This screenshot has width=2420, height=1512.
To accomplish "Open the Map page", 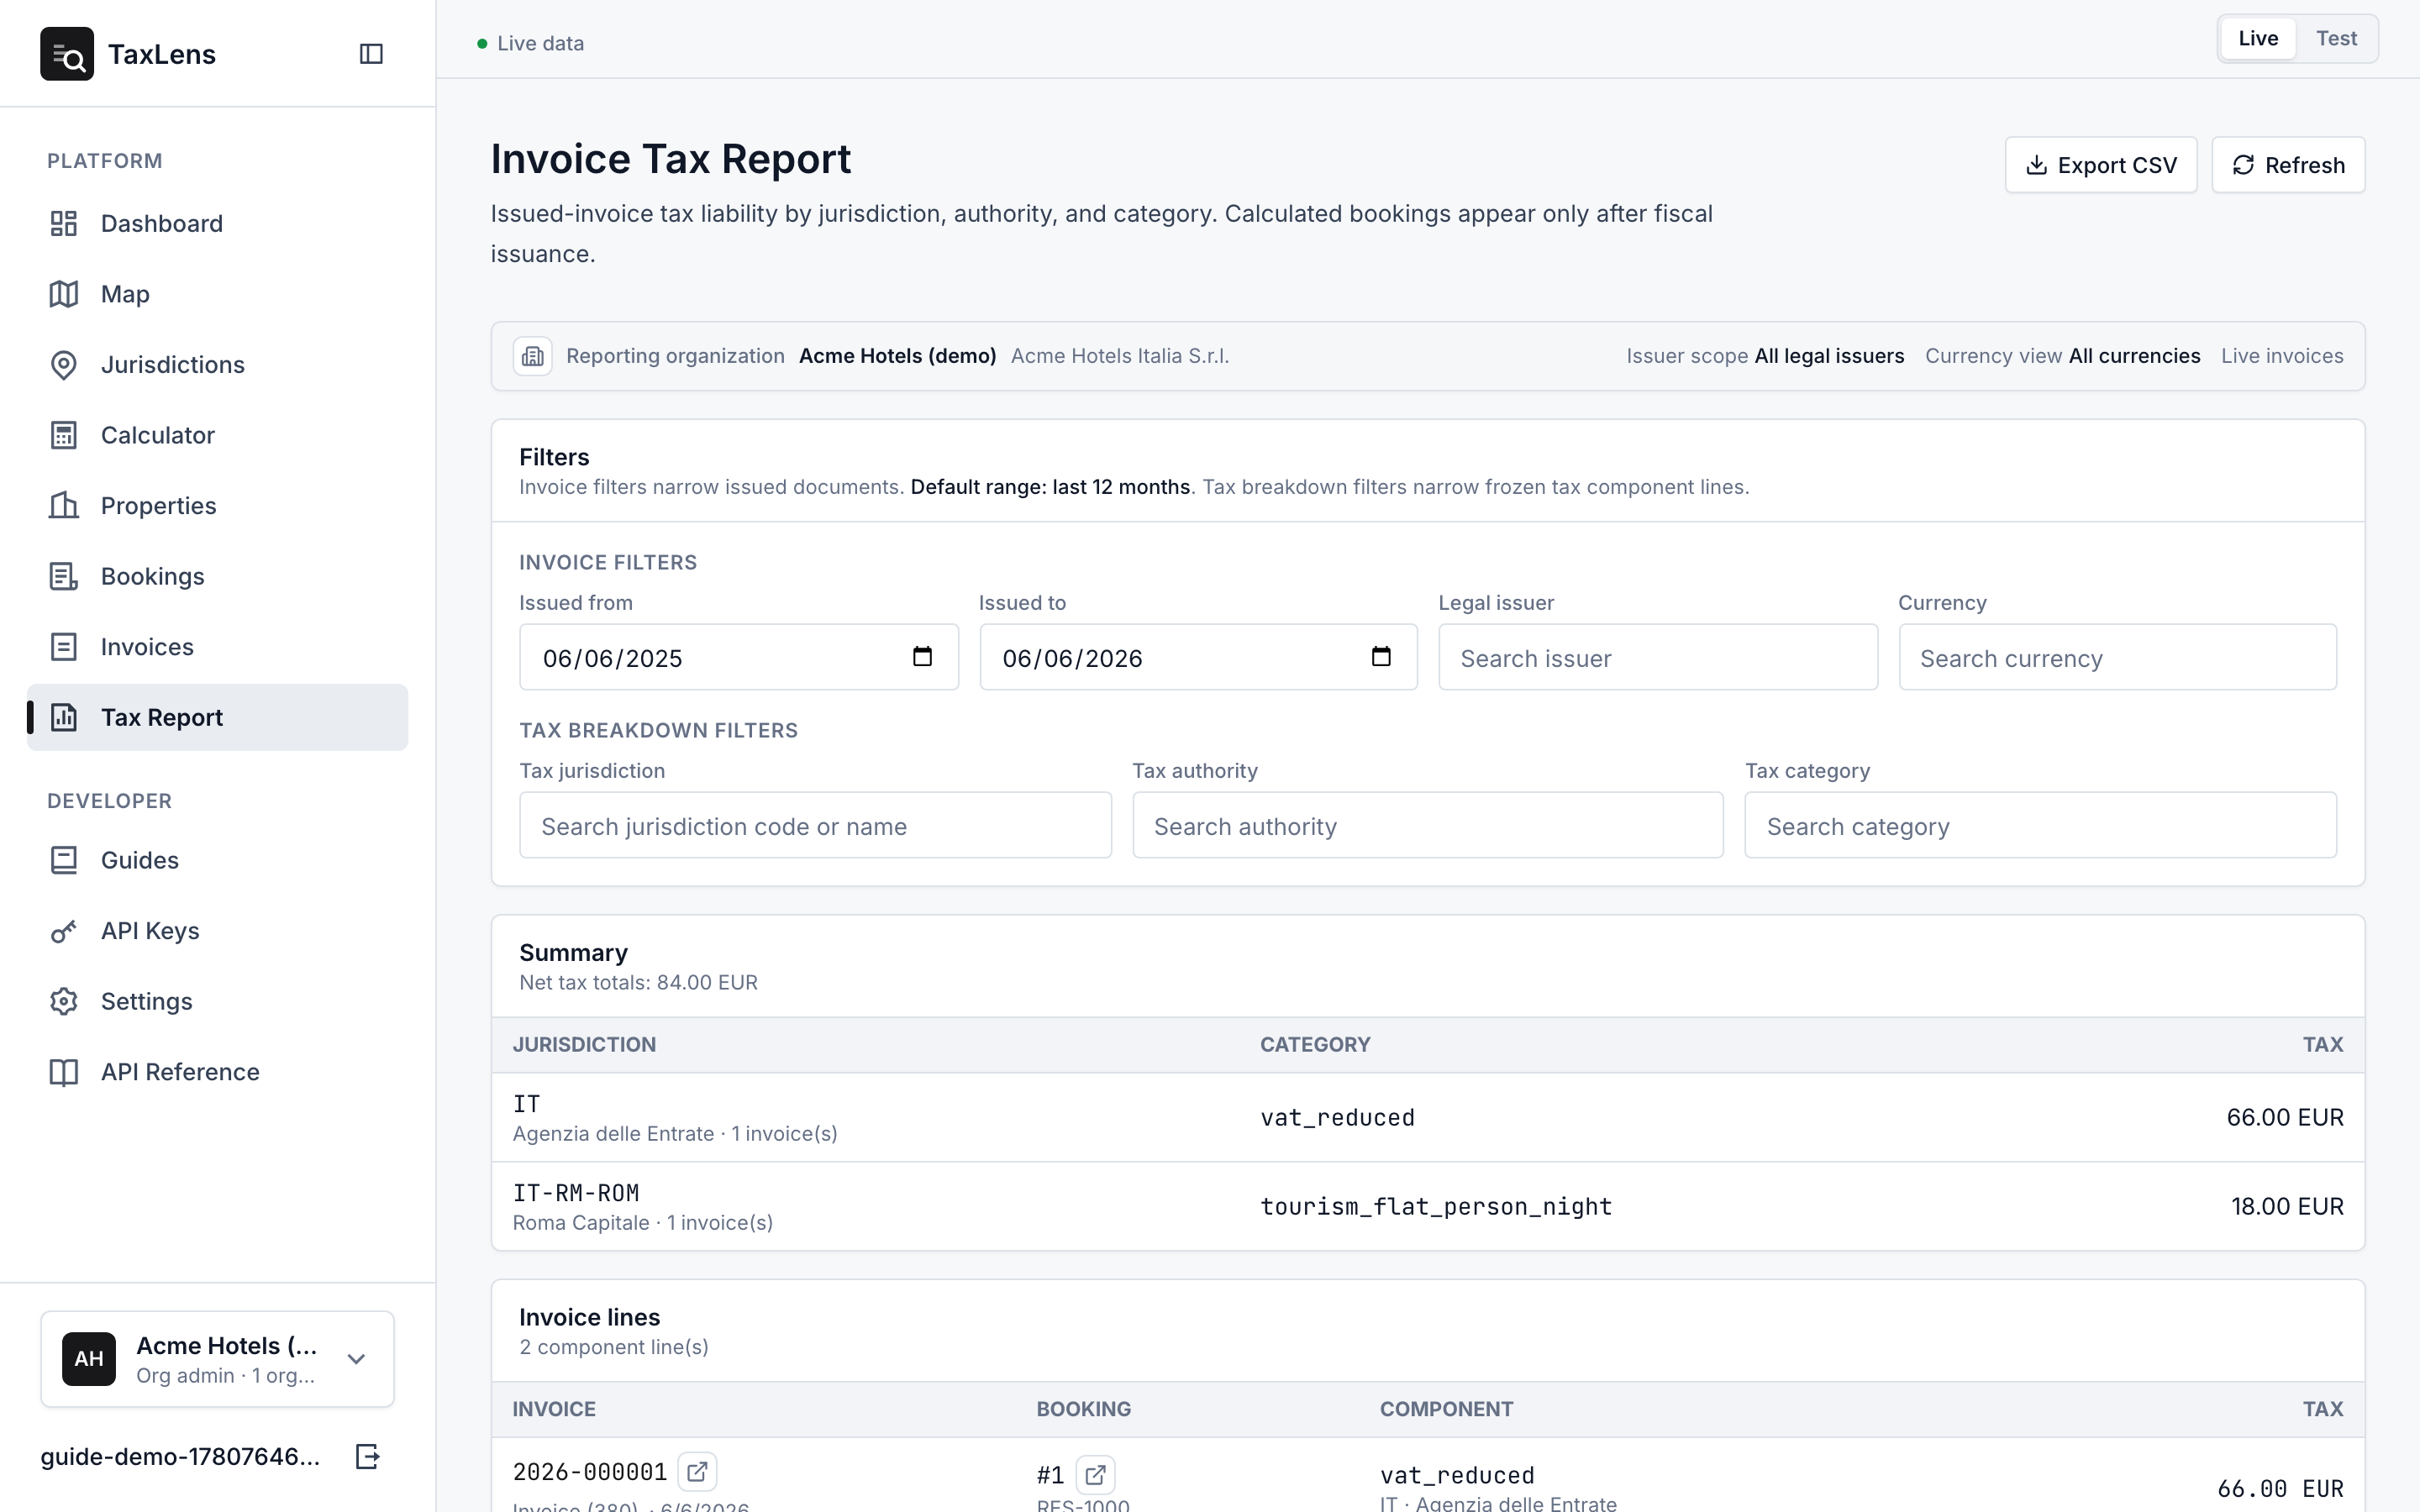I will pyautogui.click(x=217, y=294).
